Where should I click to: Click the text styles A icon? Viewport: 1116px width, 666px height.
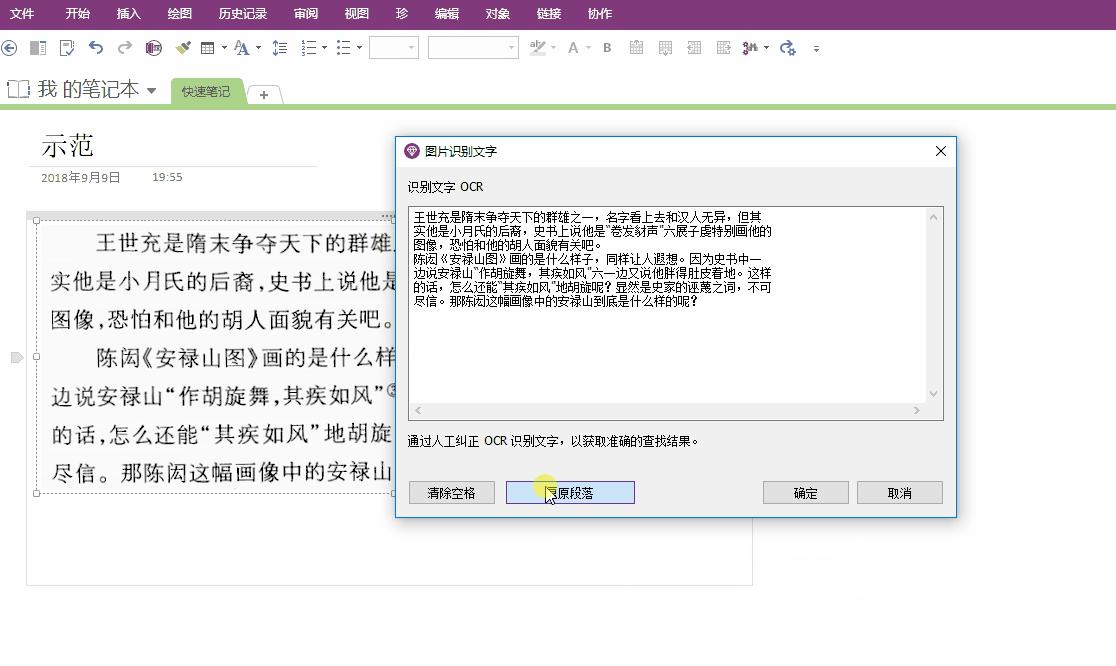click(x=241, y=48)
